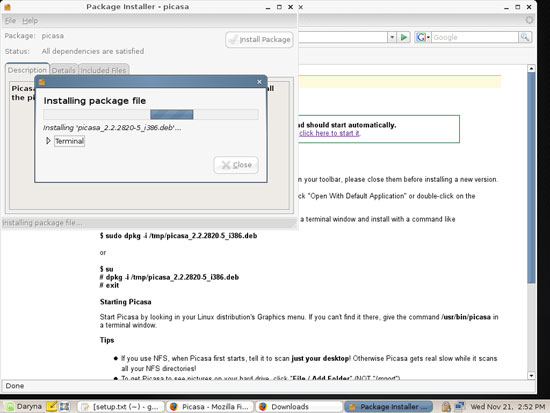This screenshot has height=413, width=550.
Task: Switch to the Included Files tab
Action: coord(103,70)
